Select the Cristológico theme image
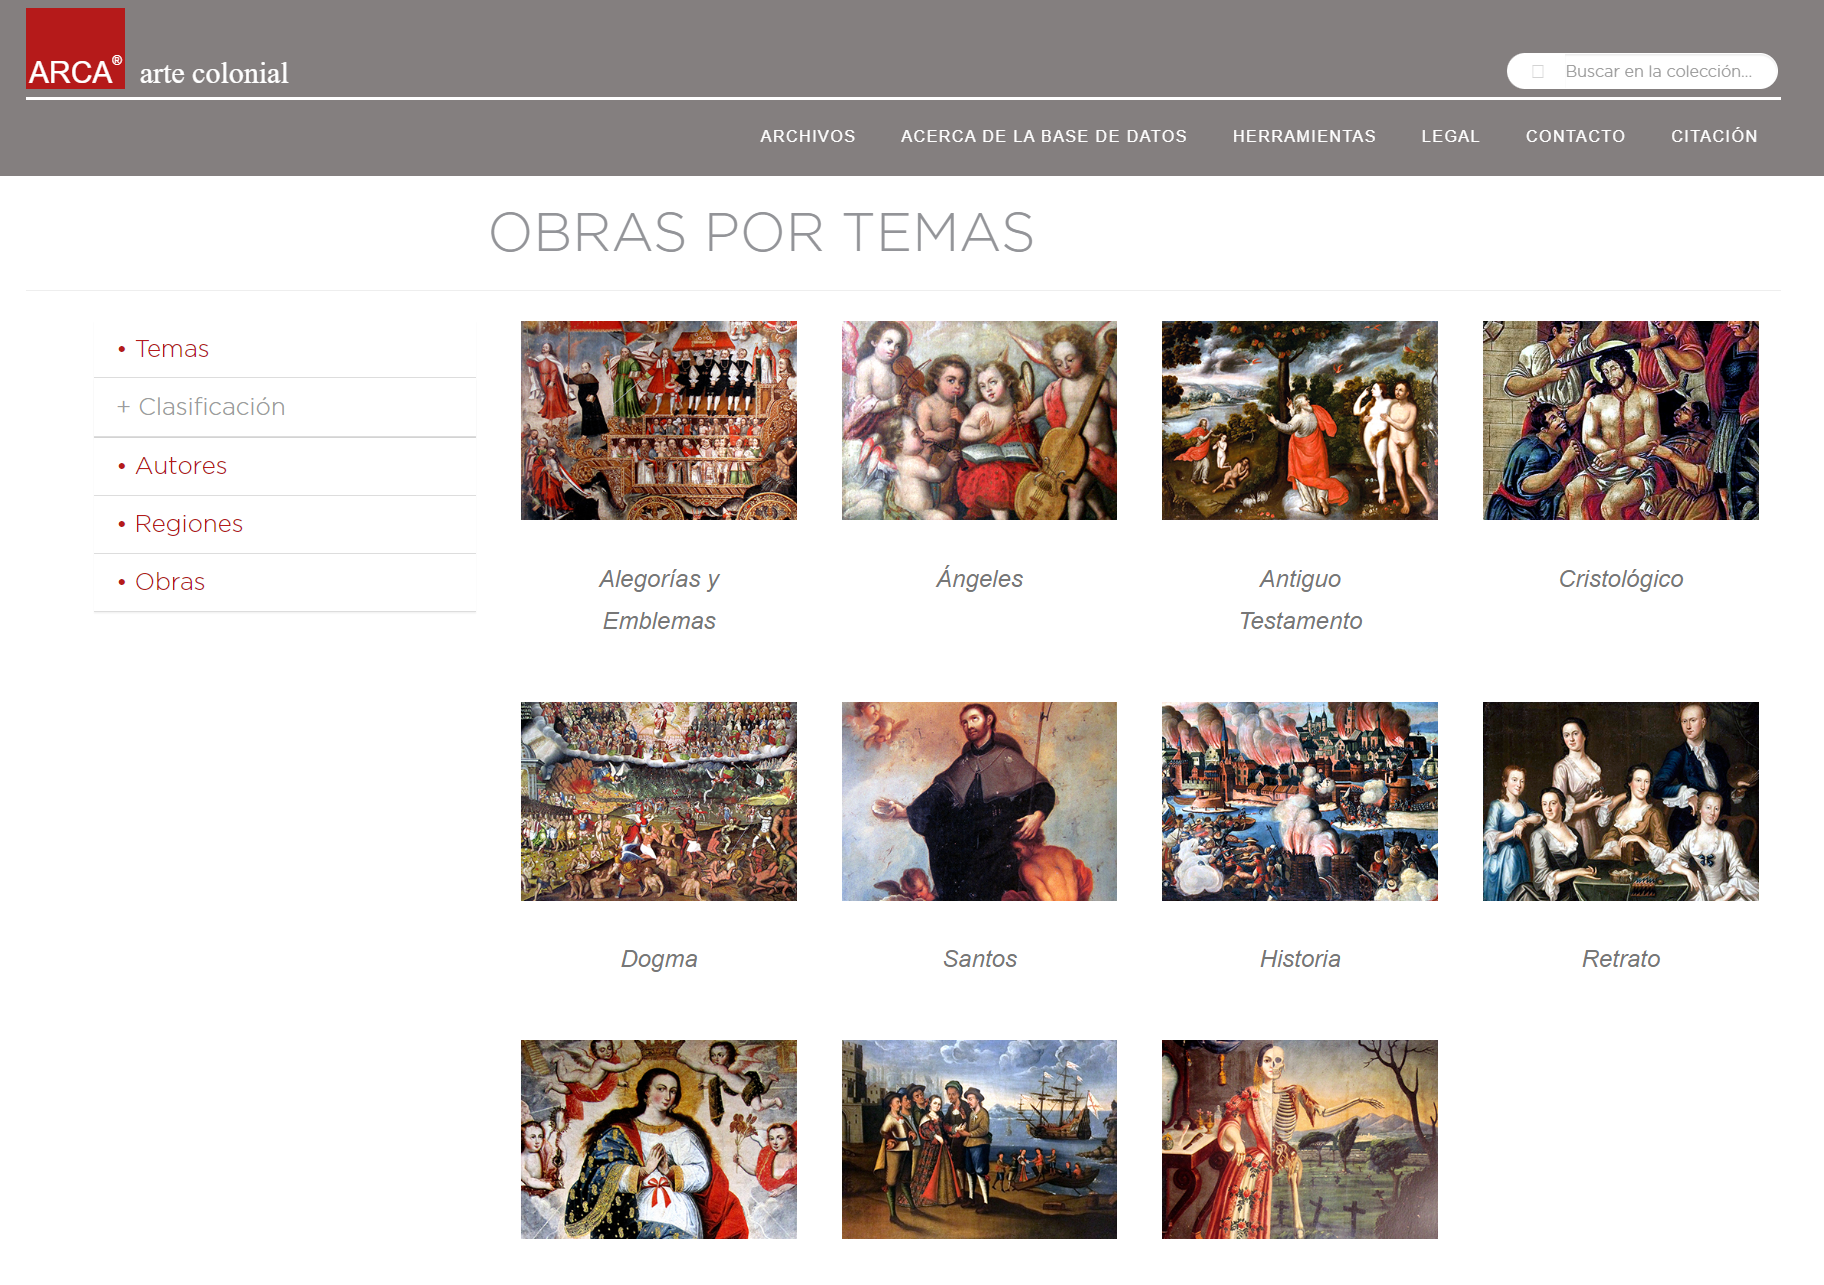The width and height of the screenshot is (1824, 1285). [x=1620, y=420]
